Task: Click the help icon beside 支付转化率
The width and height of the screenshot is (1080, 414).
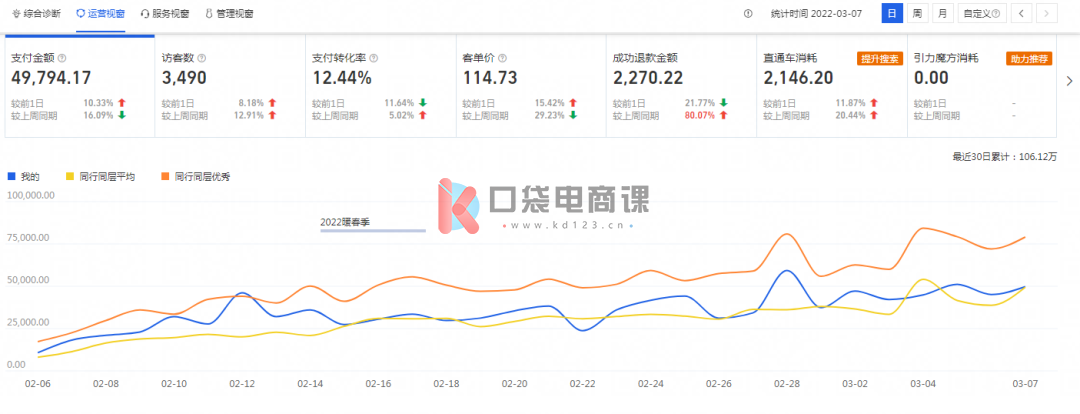Action: coord(374,59)
